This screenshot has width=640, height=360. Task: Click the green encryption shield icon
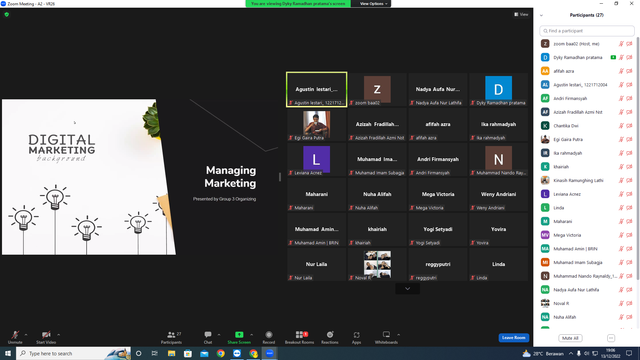pos(7,14)
